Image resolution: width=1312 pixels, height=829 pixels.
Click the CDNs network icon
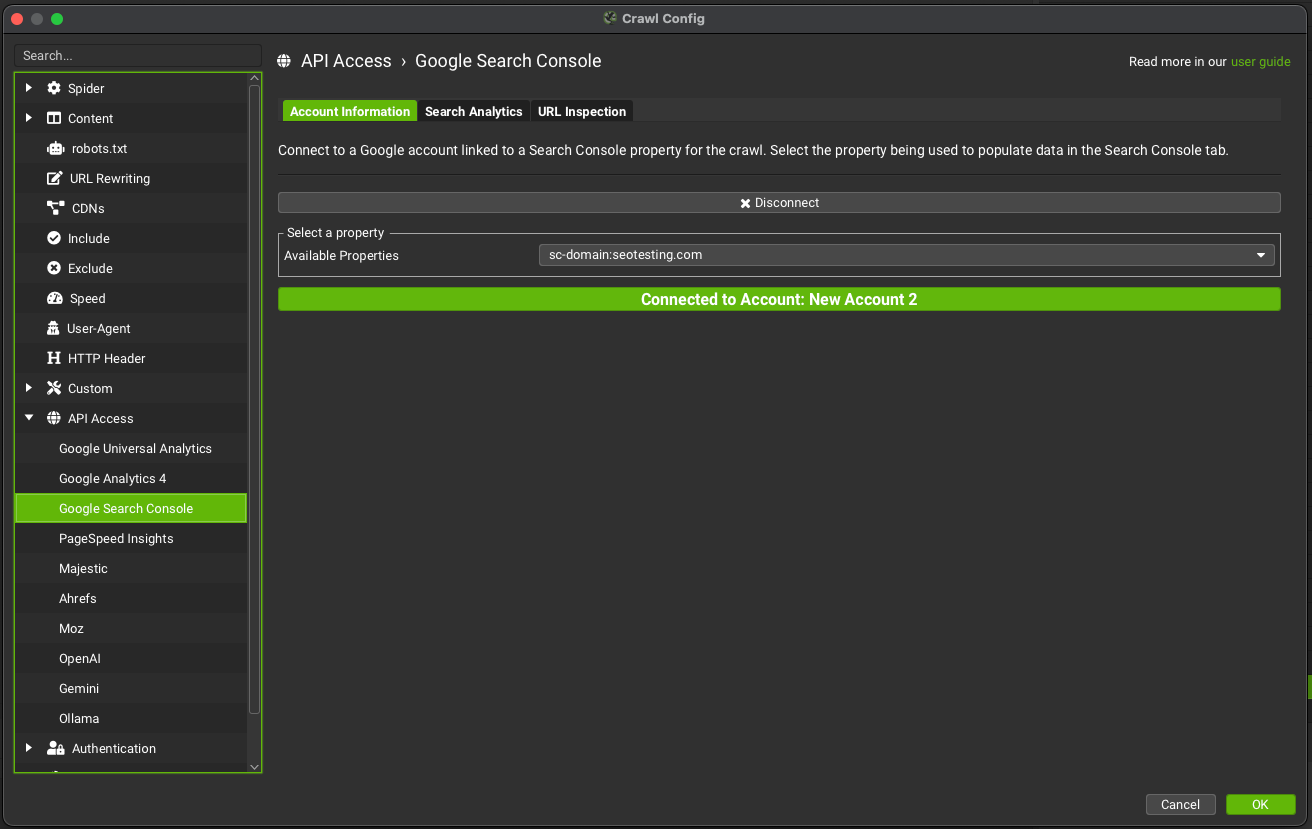click(56, 208)
